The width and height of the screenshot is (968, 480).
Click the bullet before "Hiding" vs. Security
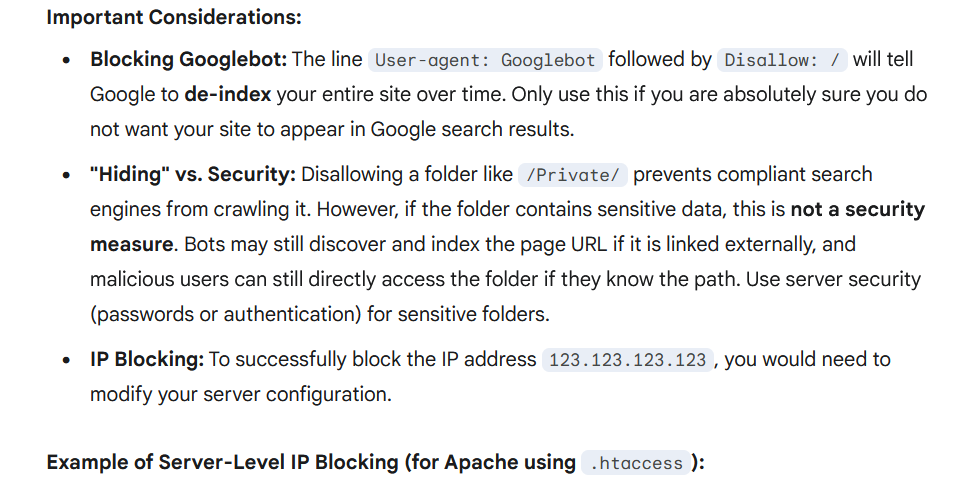point(66,175)
